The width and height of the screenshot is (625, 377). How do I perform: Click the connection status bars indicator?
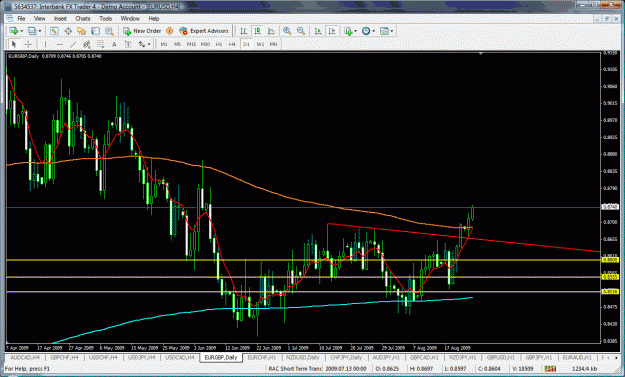(550, 369)
